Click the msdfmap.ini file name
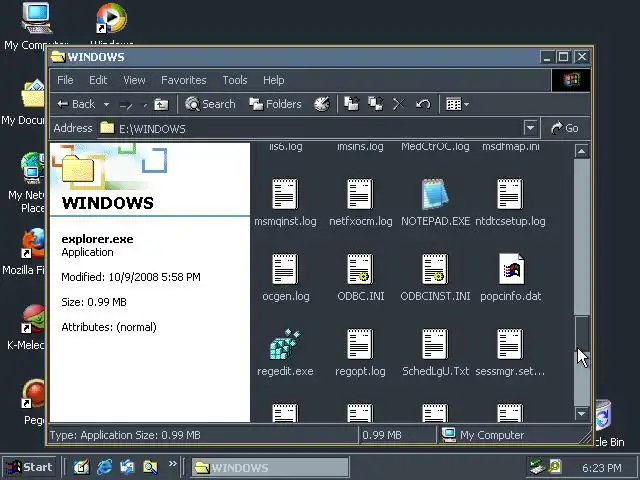640x480 pixels. [511, 147]
